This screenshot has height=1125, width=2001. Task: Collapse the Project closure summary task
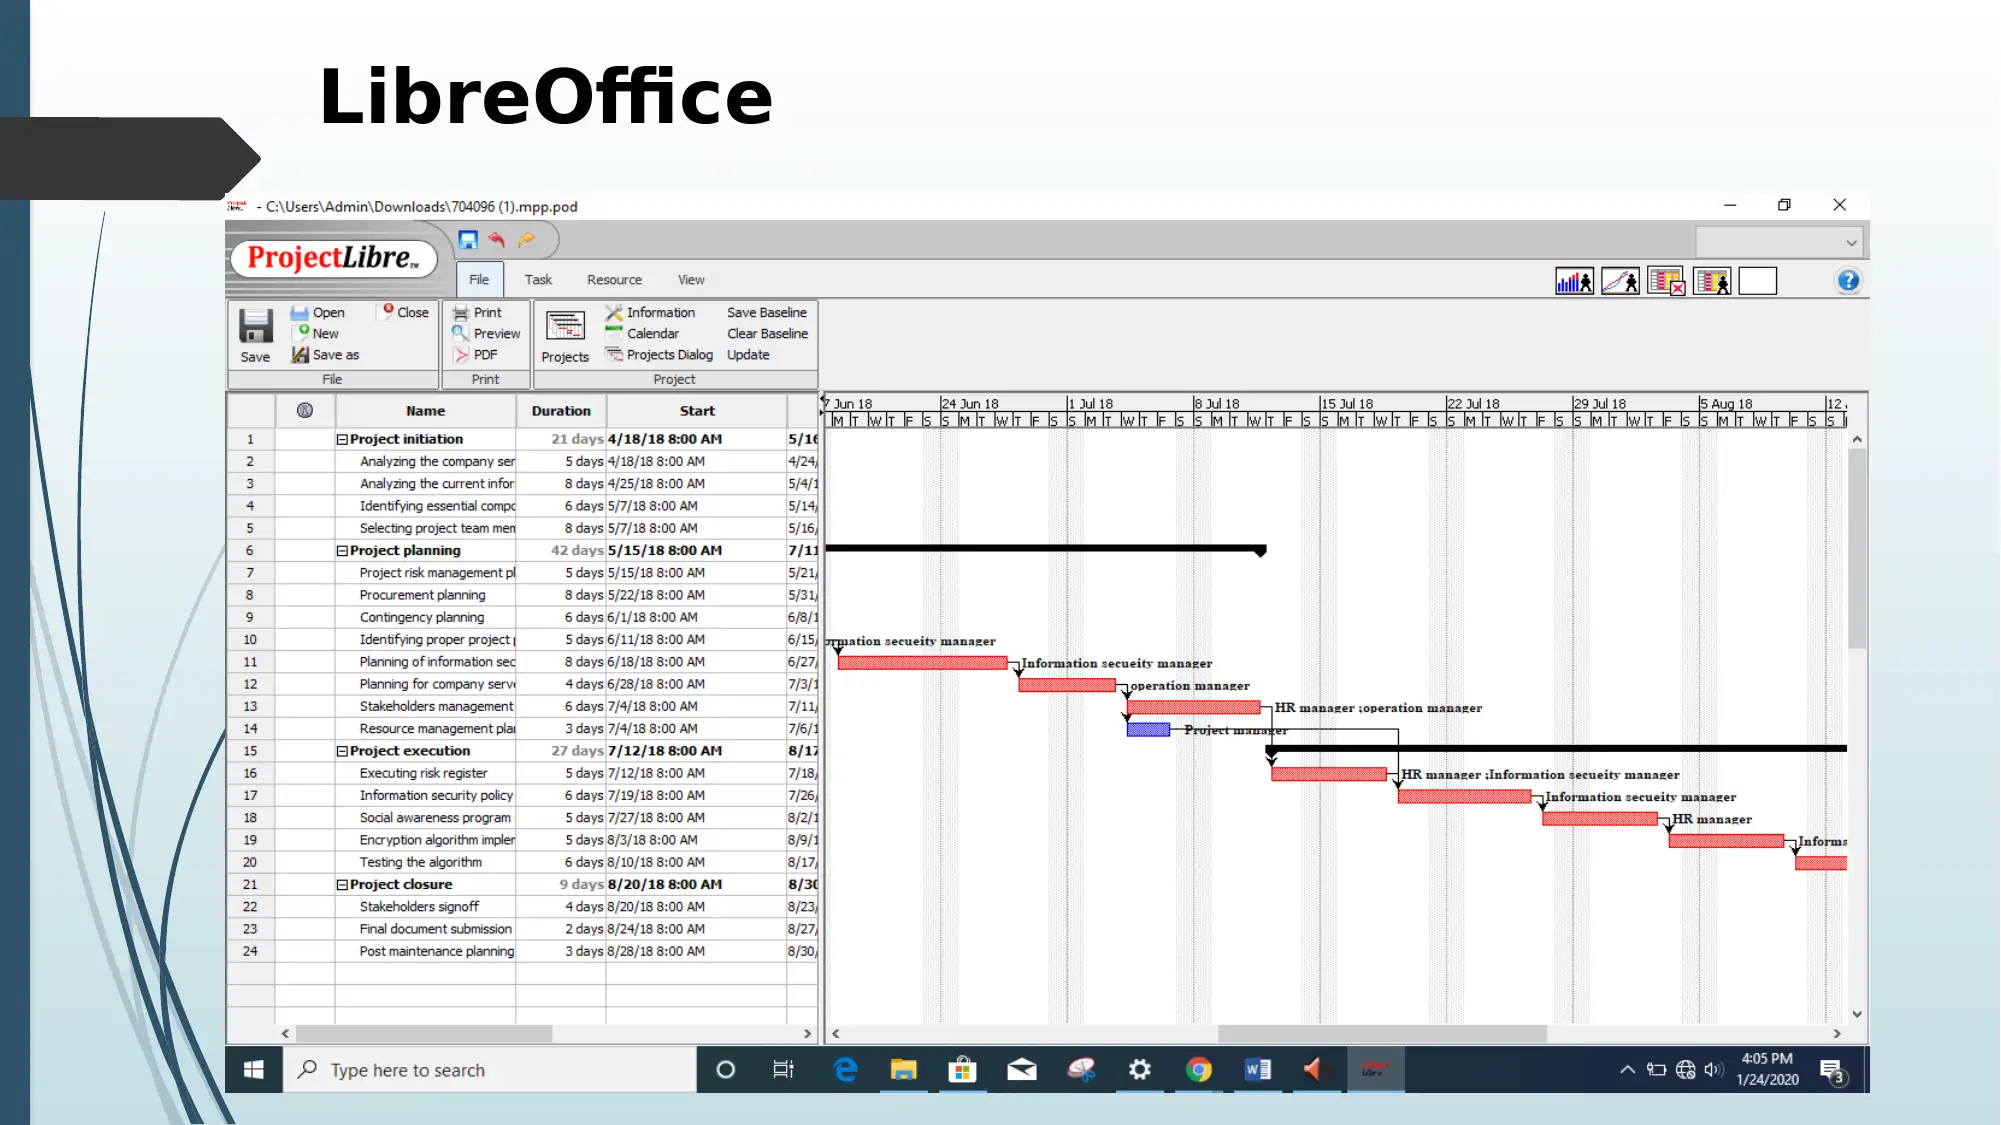tap(342, 885)
